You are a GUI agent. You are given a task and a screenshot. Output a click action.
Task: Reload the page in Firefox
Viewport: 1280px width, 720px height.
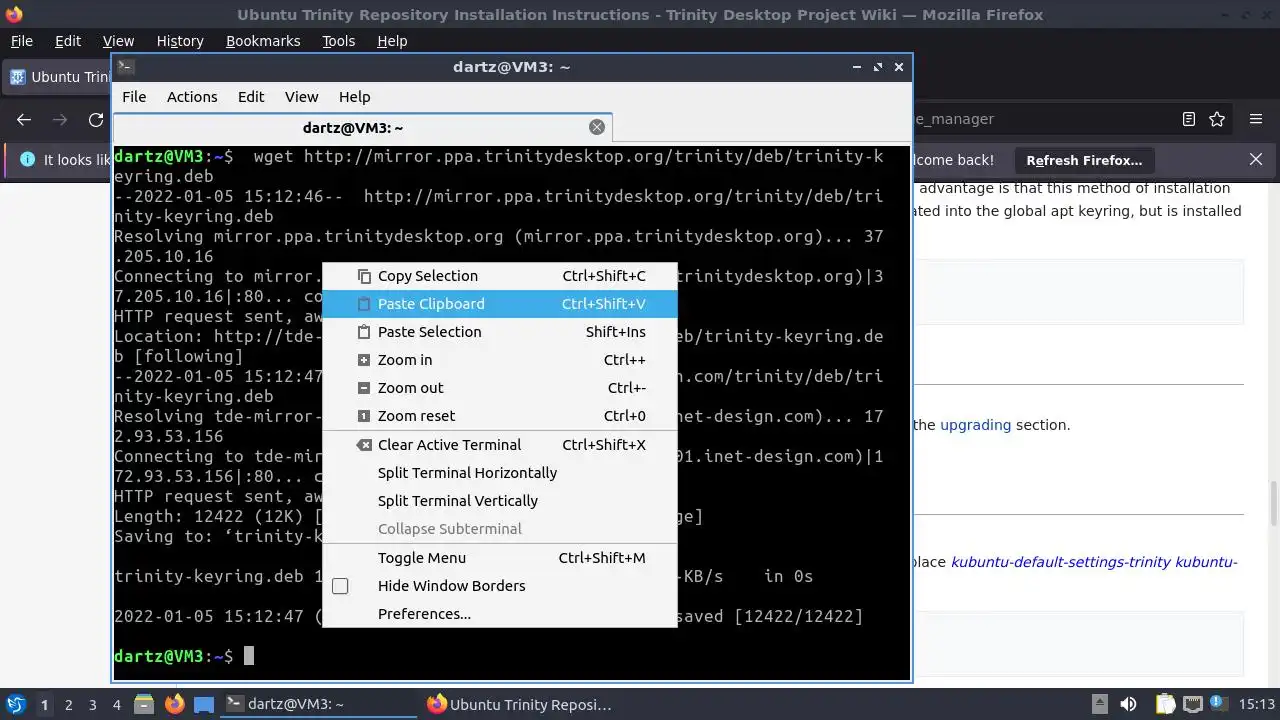96,119
